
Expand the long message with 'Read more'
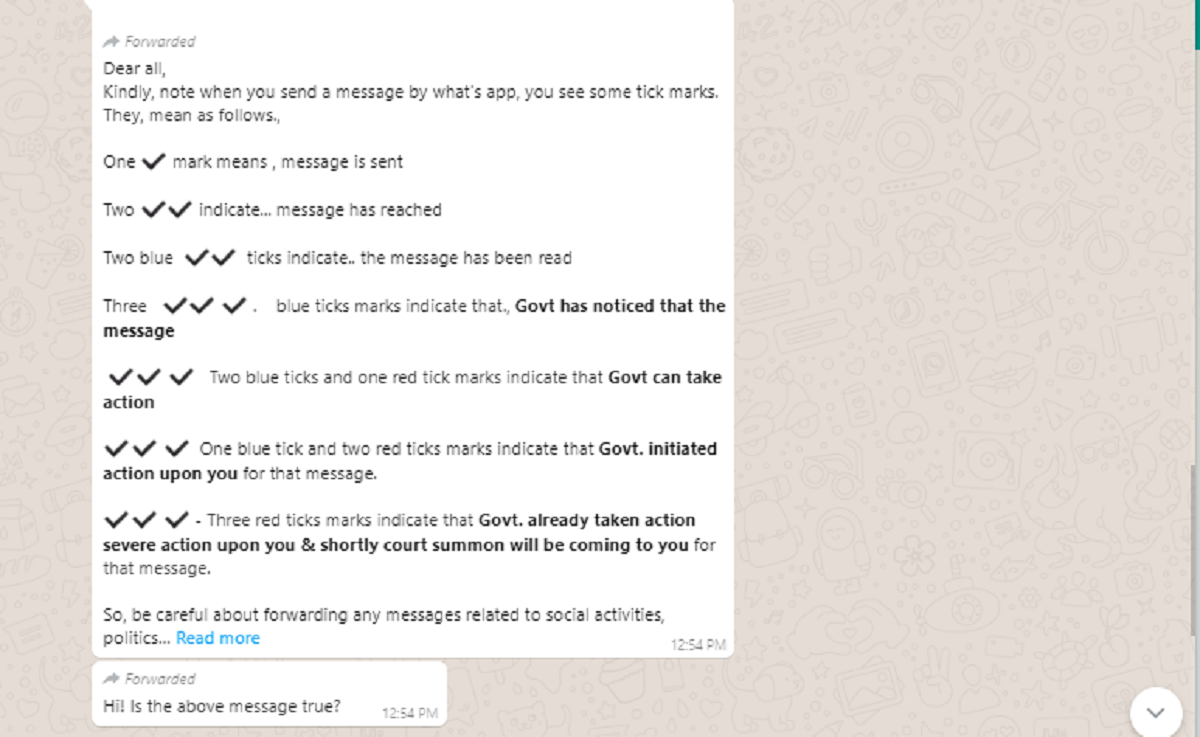point(218,638)
